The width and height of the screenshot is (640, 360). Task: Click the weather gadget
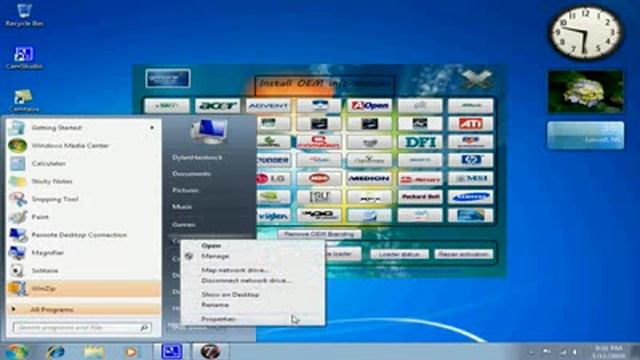[586, 135]
